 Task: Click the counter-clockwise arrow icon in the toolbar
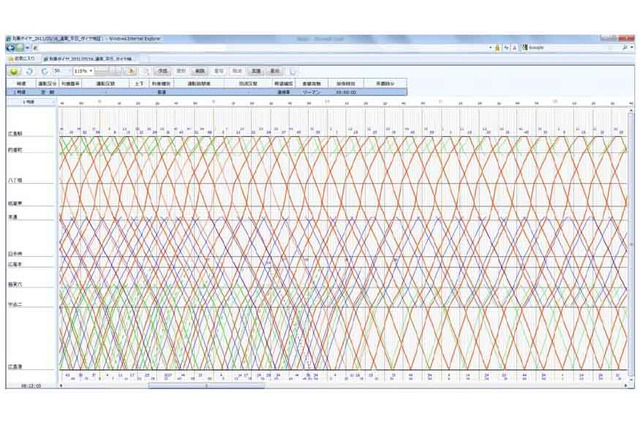tap(29, 71)
